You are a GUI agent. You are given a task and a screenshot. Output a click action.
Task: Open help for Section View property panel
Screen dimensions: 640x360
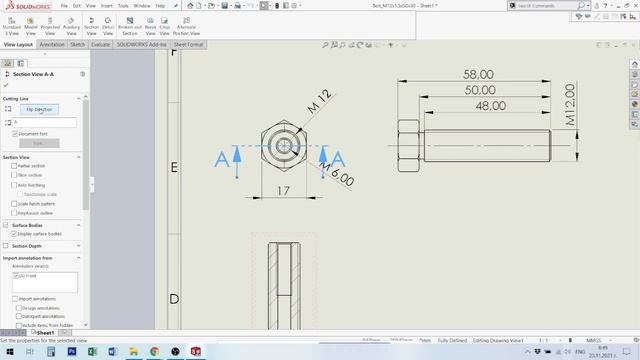[82, 74]
